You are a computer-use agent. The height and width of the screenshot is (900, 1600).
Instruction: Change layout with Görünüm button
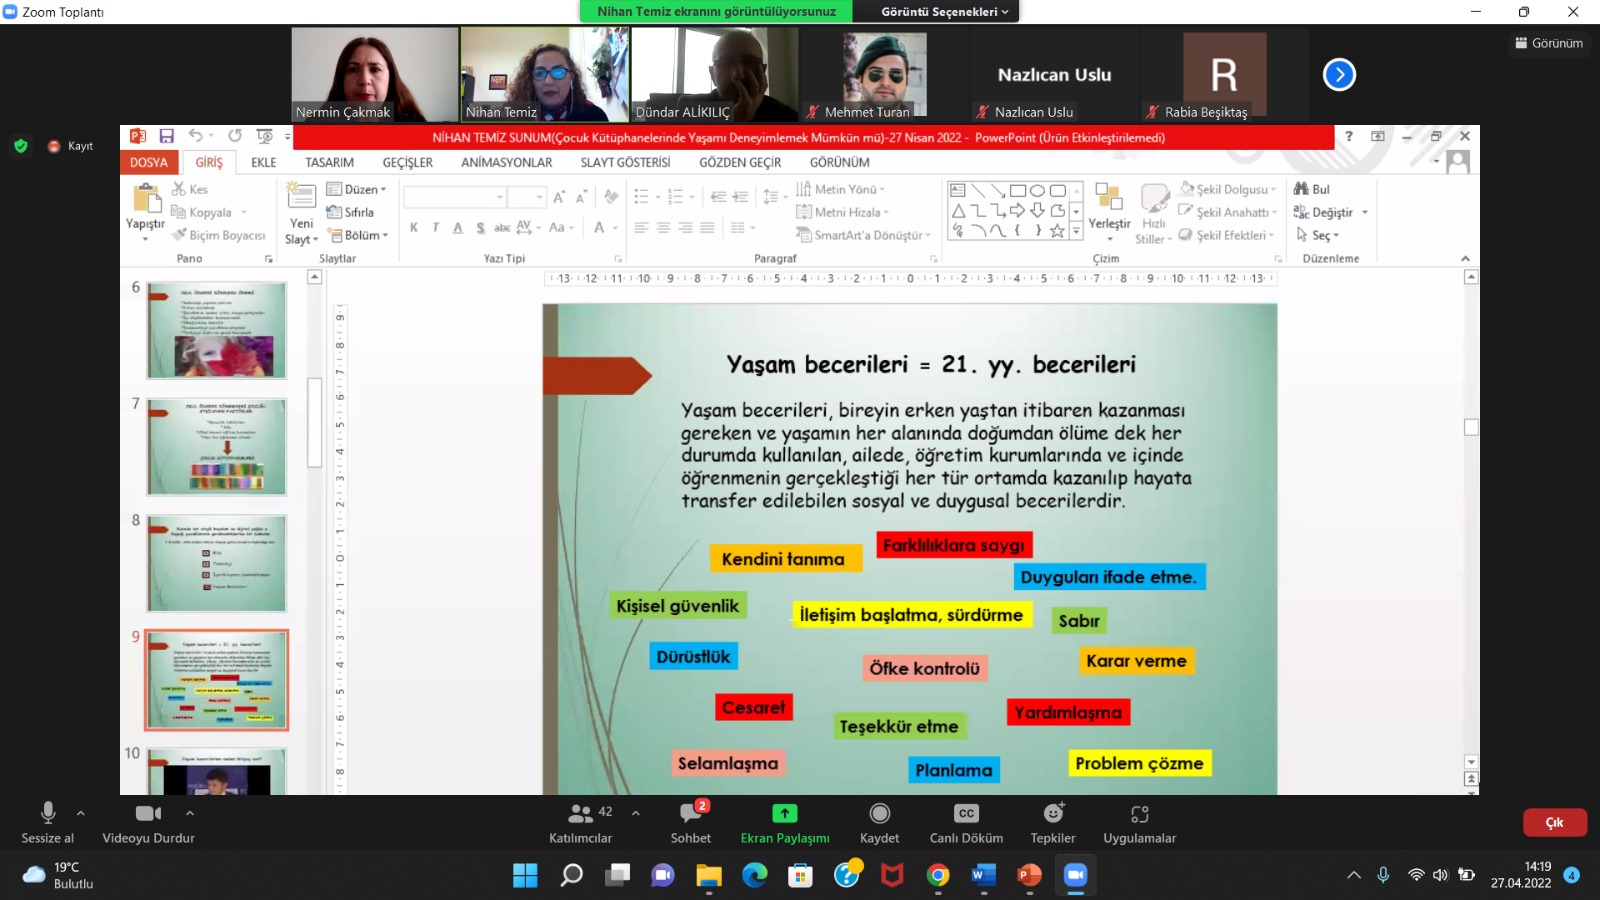(x=1549, y=43)
